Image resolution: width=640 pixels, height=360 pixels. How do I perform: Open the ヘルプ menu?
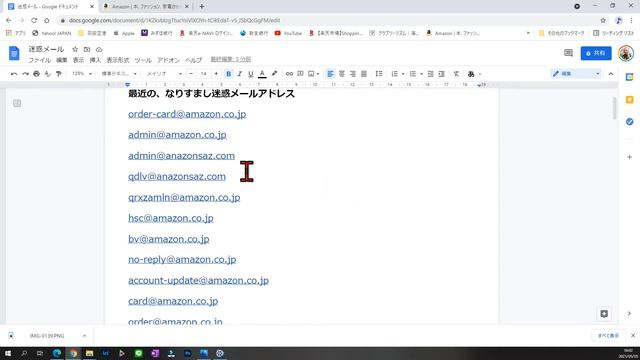[x=193, y=60]
